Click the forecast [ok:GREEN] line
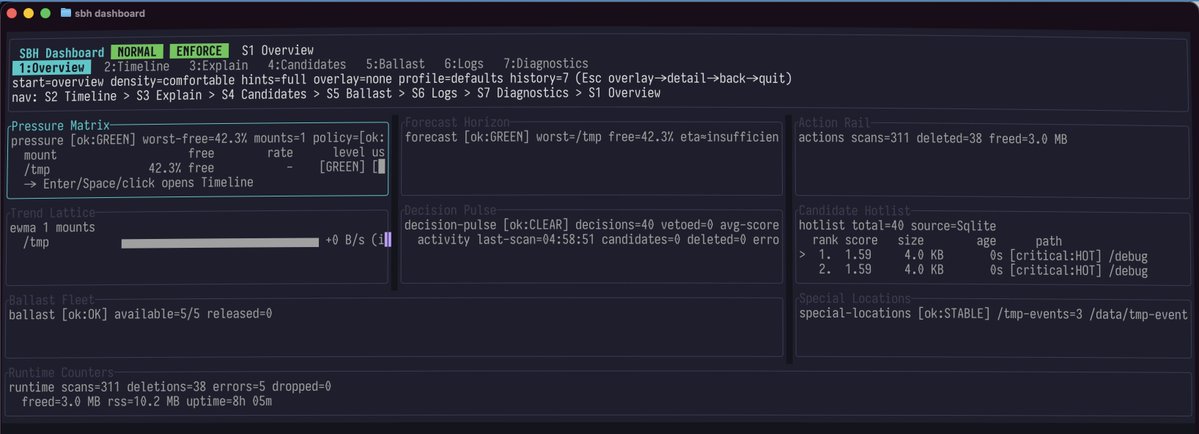Viewport: 1199px width, 434px height. pyautogui.click(x=592, y=138)
